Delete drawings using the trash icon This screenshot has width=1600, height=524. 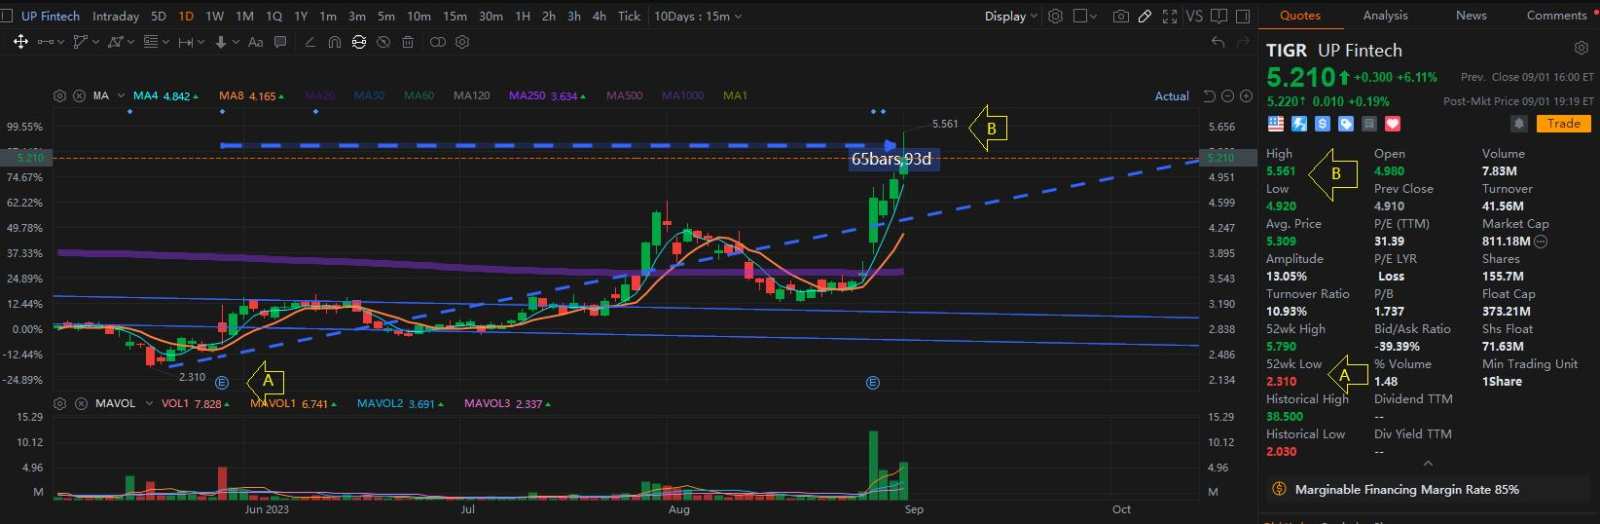tap(408, 42)
